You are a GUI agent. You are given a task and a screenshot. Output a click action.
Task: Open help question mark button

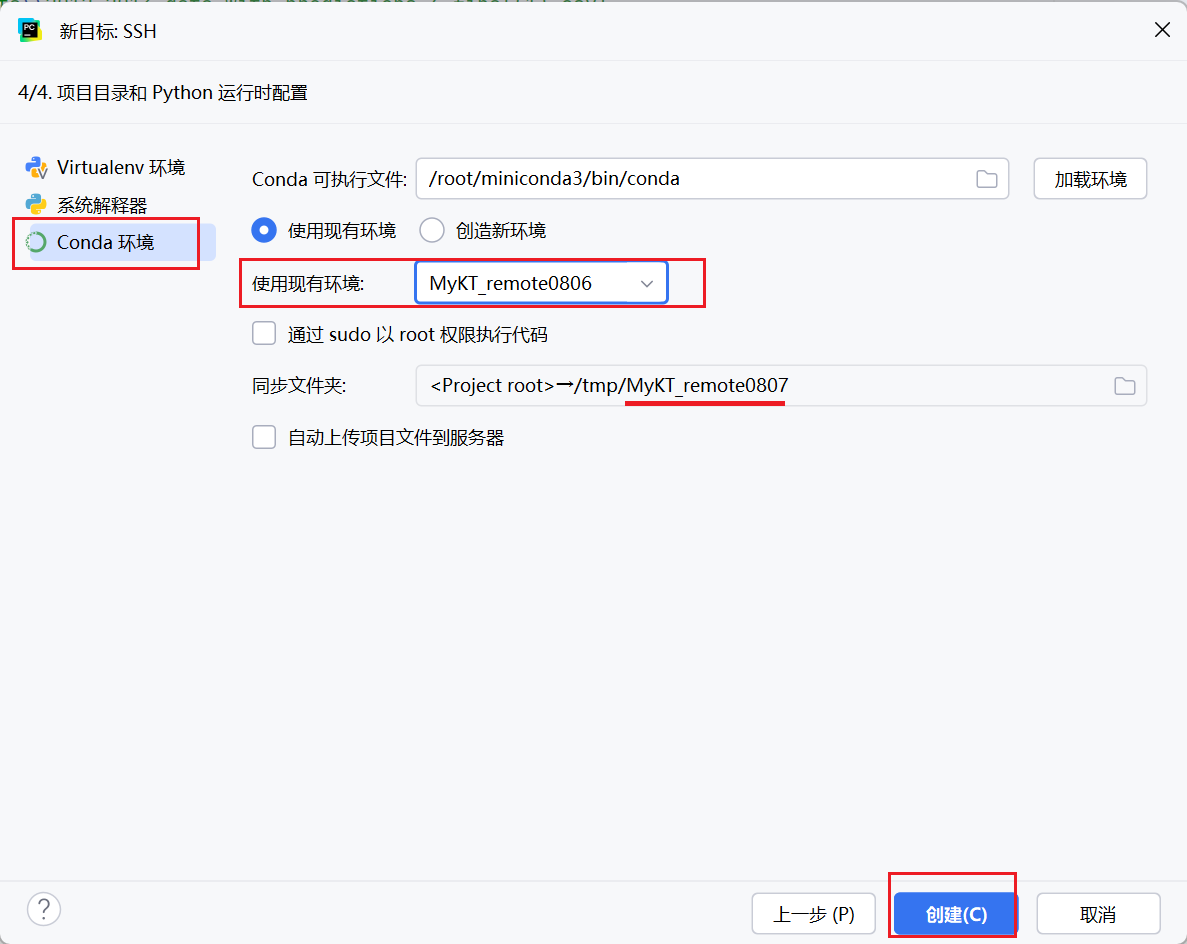[44, 909]
